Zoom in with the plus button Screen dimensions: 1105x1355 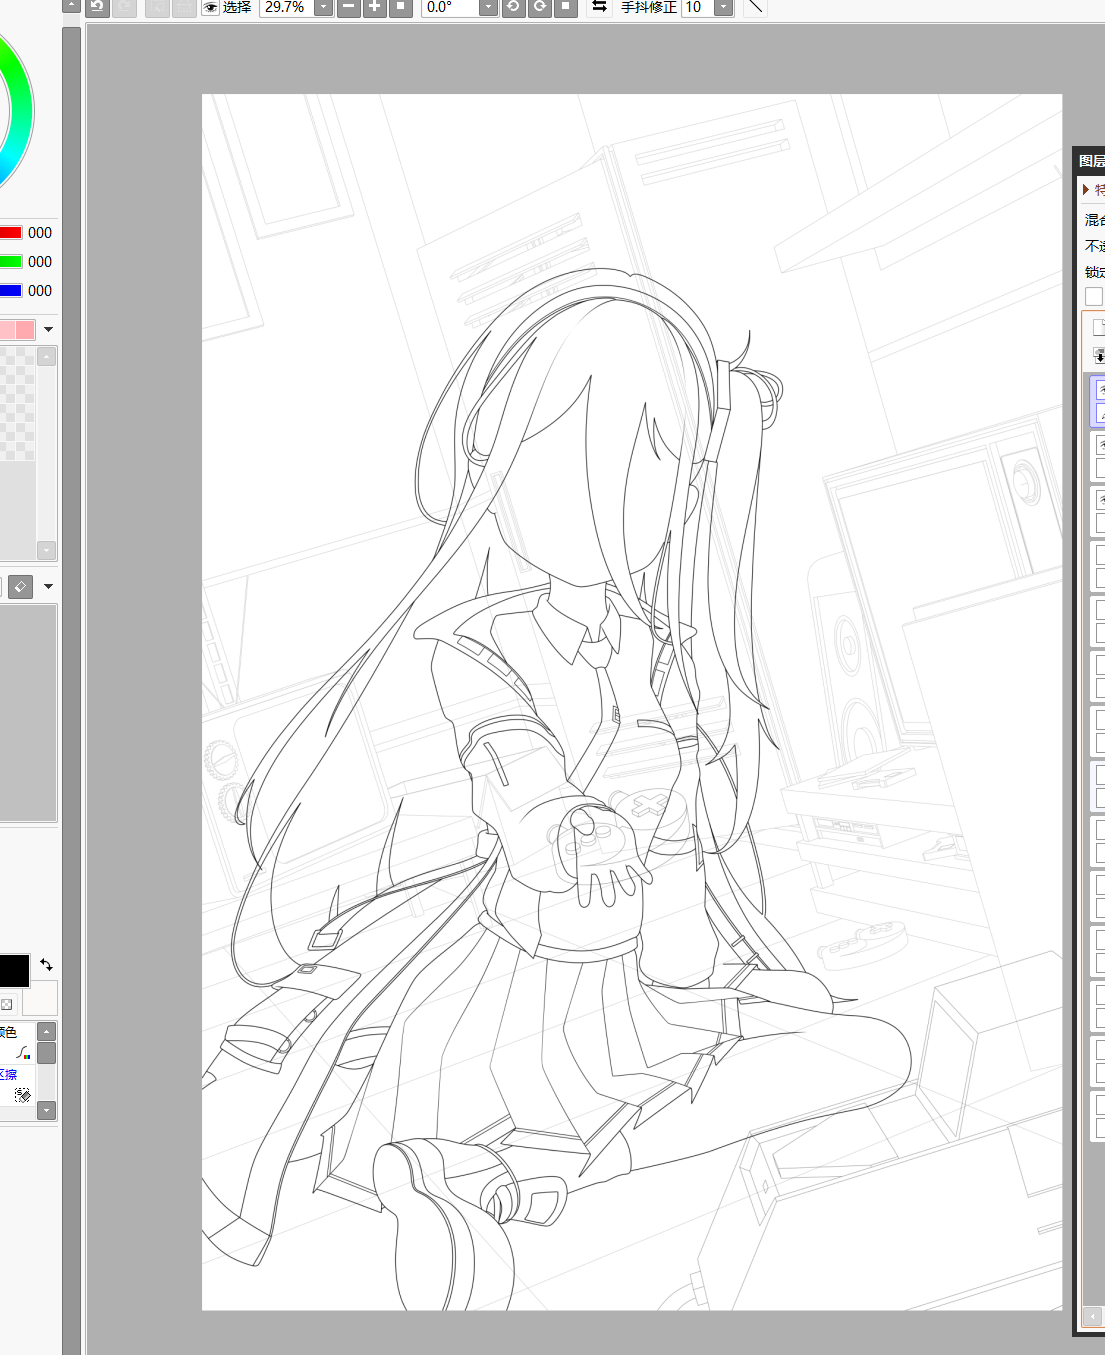click(374, 6)
